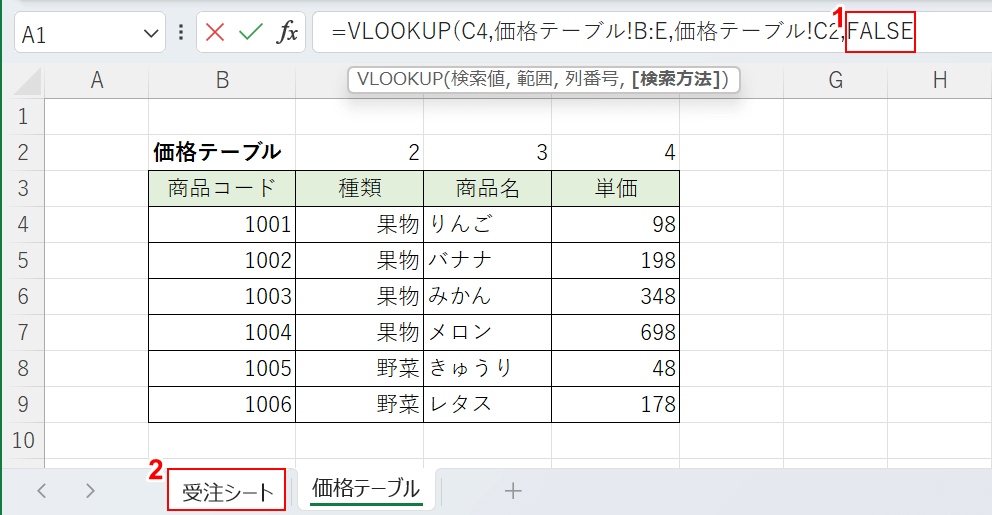The image size is (992, 515).
Task: Click the cell with price 698
Action: (x=615, y=332)
